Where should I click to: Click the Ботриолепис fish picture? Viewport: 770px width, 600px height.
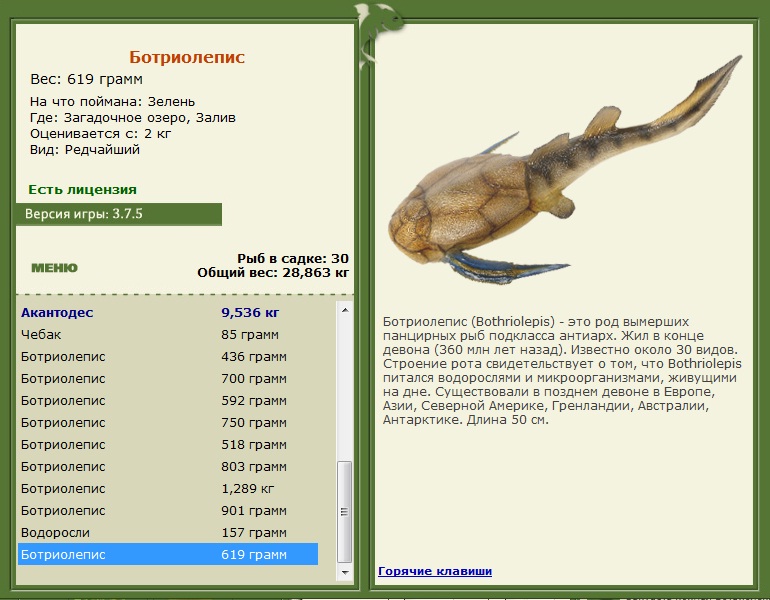click(565, 172)
